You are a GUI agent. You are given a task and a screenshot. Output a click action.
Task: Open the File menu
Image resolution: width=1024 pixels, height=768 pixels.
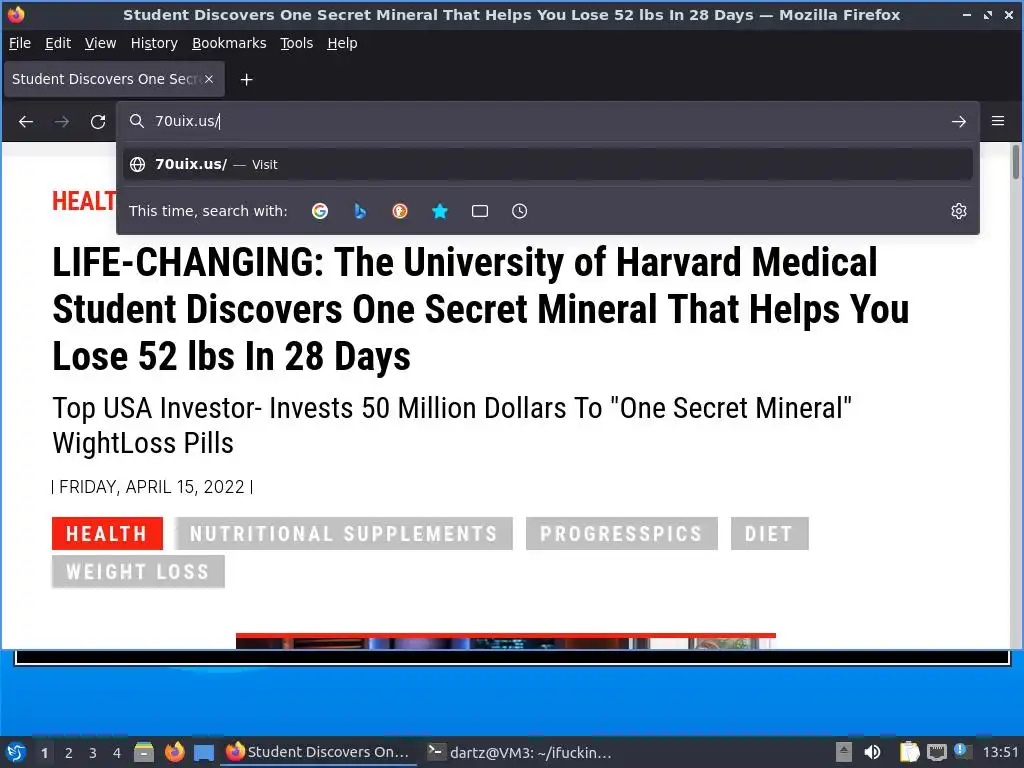(20, 43)
